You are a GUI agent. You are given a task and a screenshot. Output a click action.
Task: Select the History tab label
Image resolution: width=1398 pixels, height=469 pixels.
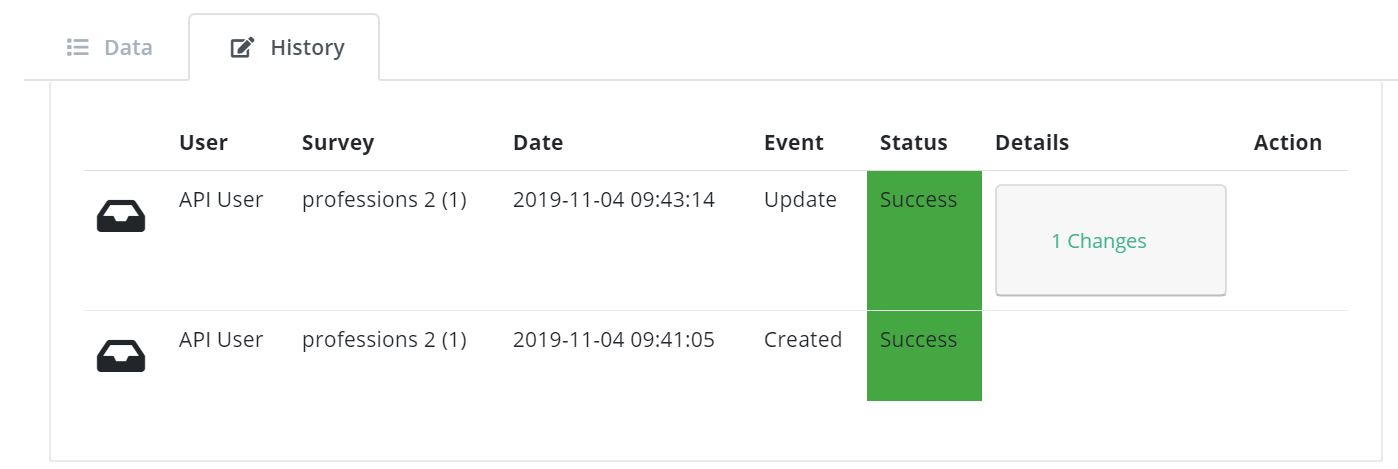coord(307,48)
